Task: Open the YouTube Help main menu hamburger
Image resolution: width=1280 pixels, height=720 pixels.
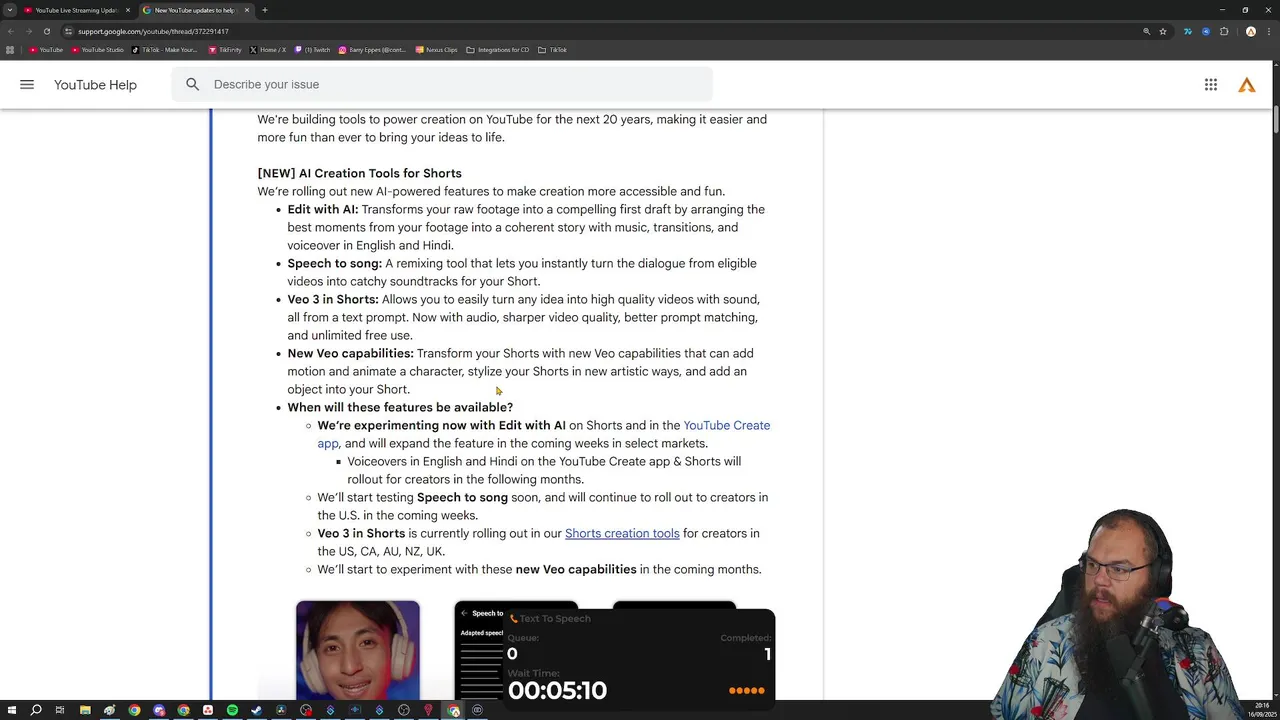Action: (27, 85)
